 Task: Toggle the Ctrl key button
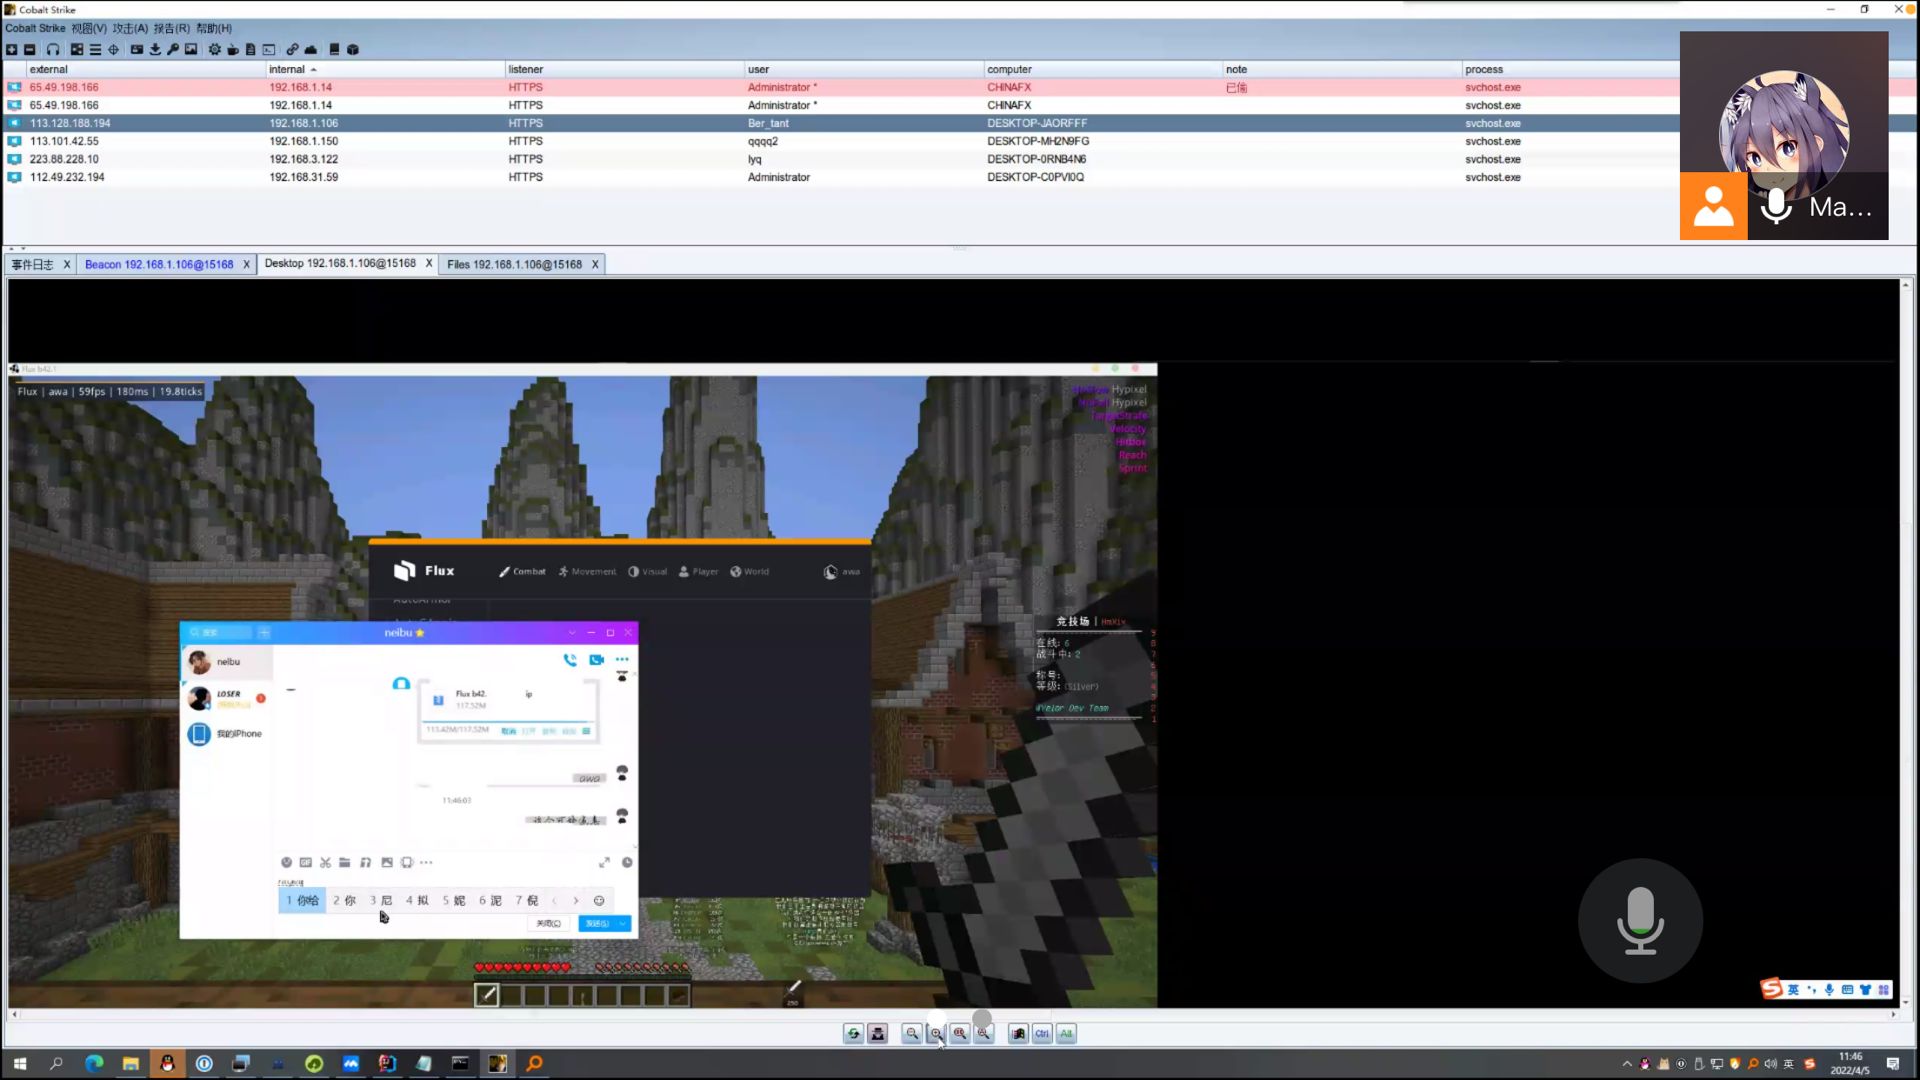1042,1034
